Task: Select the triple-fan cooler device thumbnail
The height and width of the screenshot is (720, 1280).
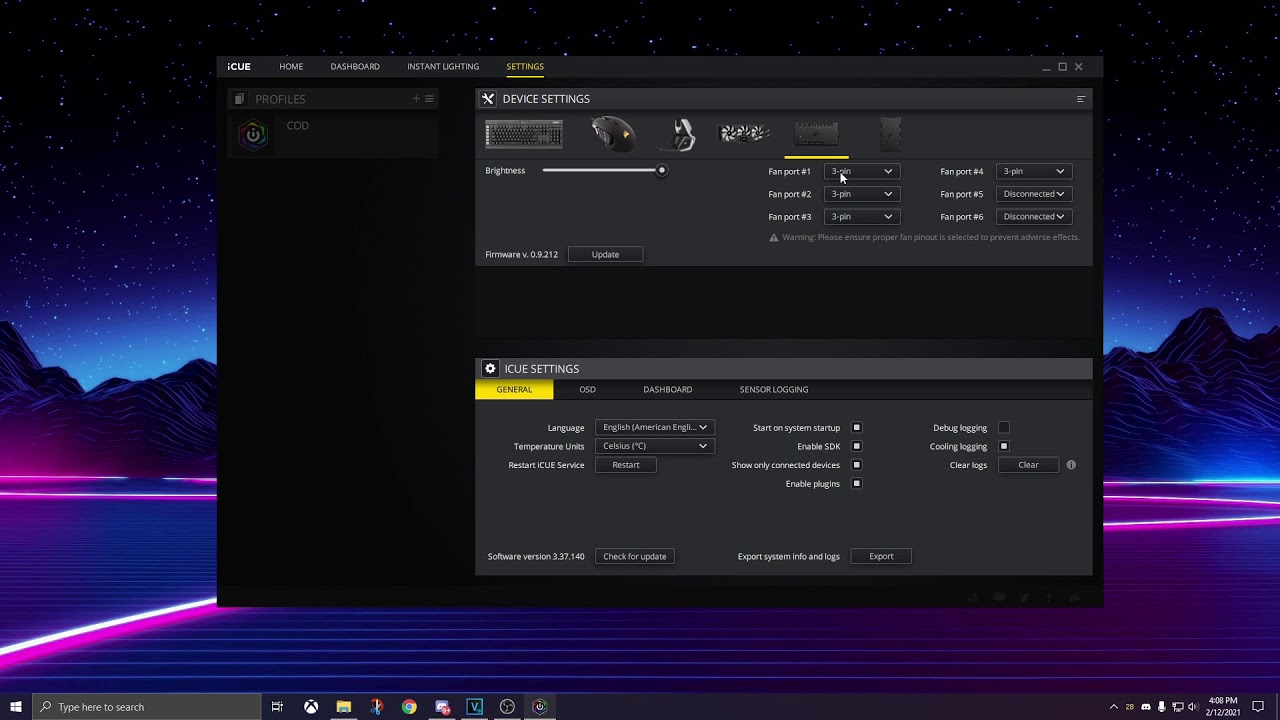Action: point(744,133)
